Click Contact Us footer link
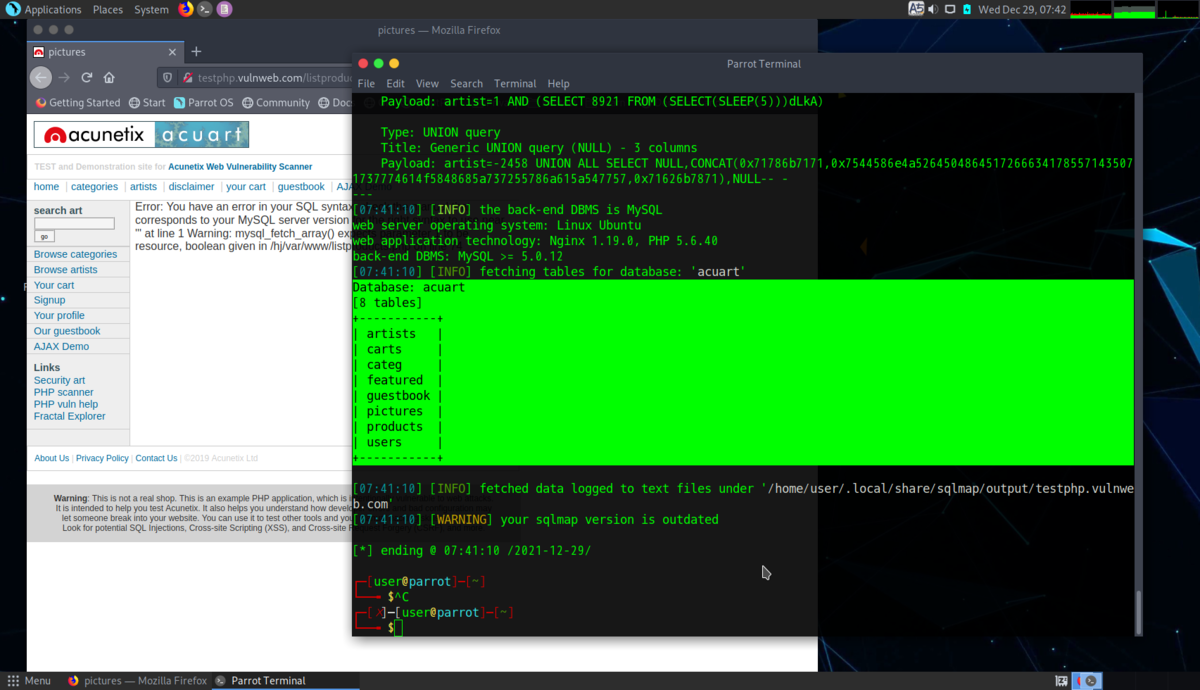 [156, 458]
